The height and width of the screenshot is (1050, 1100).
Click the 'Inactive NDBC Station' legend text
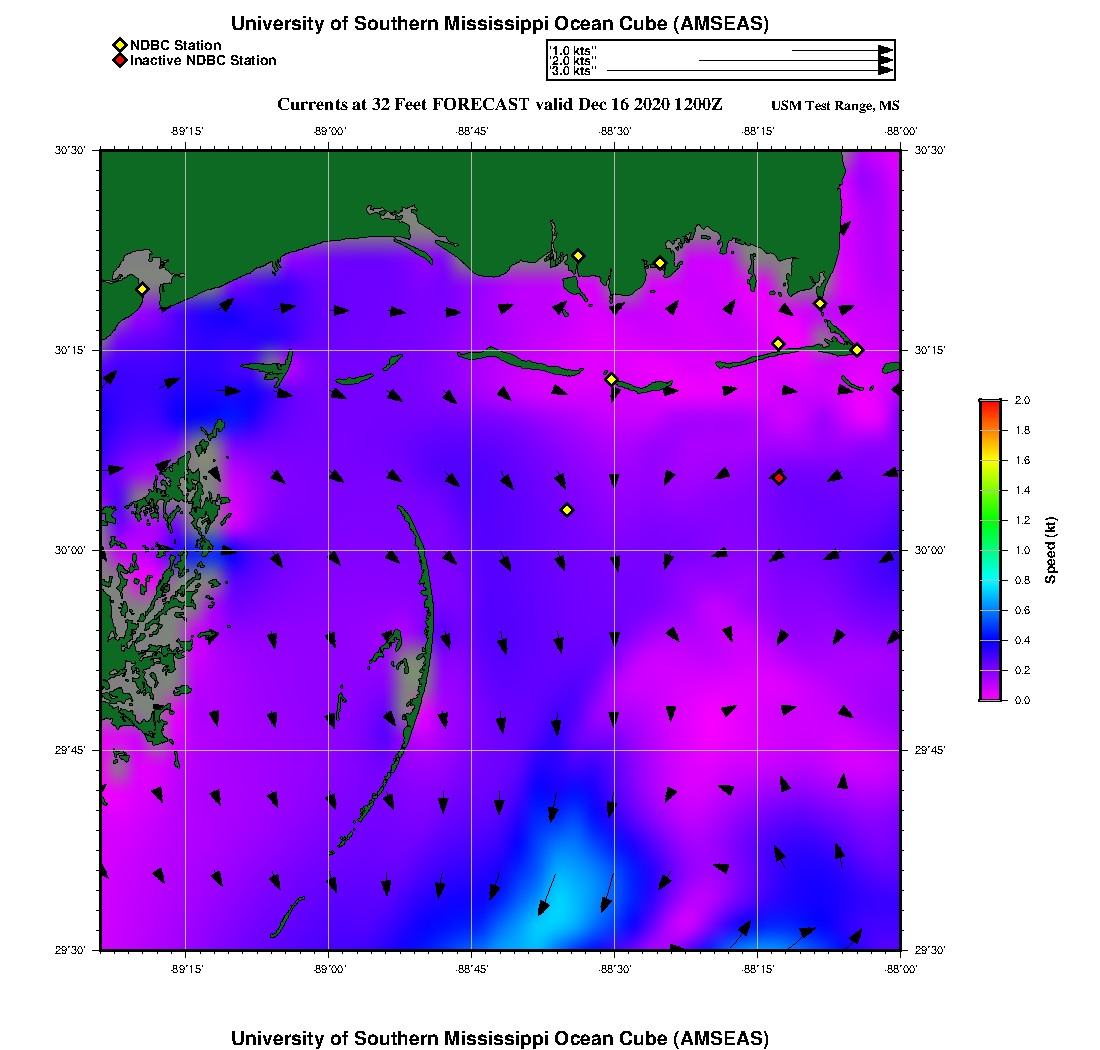[203, 60]
